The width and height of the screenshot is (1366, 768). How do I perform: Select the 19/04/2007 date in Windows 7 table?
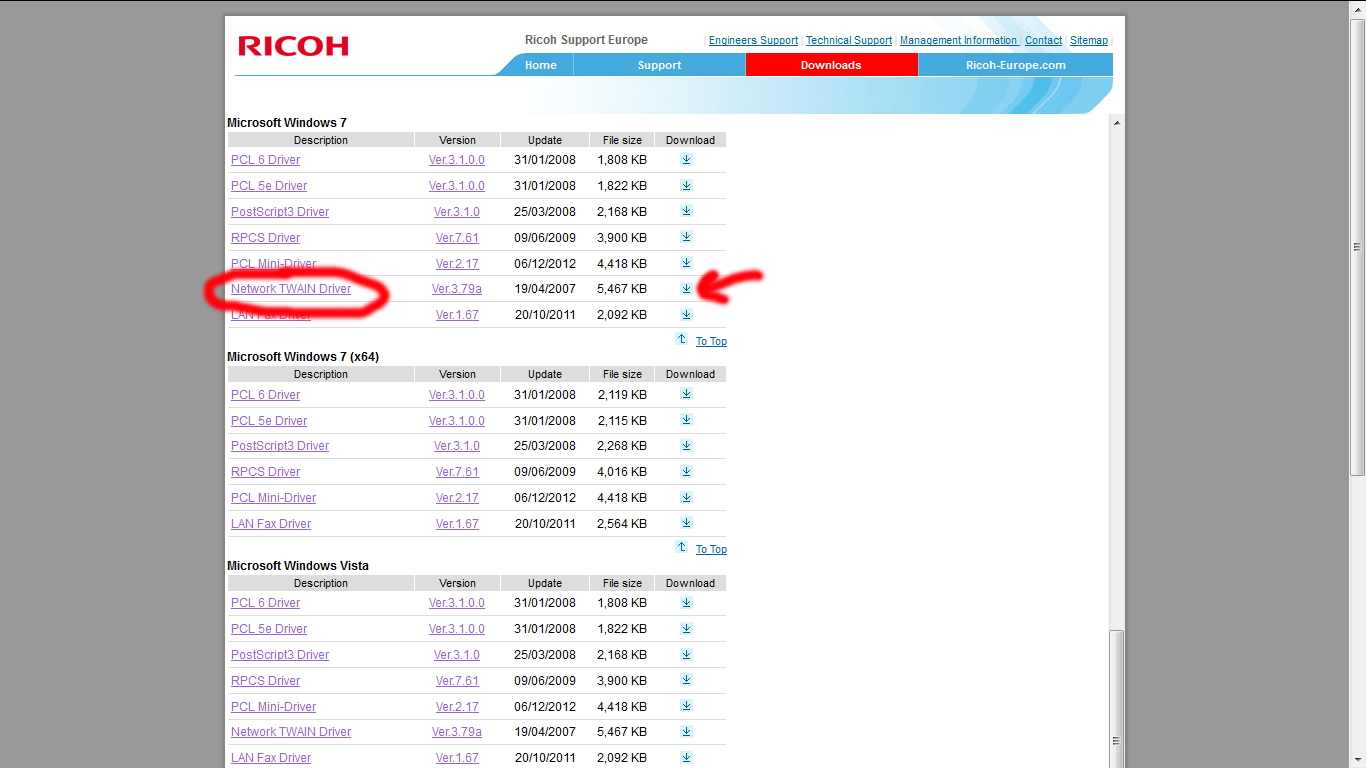point(545,289)
